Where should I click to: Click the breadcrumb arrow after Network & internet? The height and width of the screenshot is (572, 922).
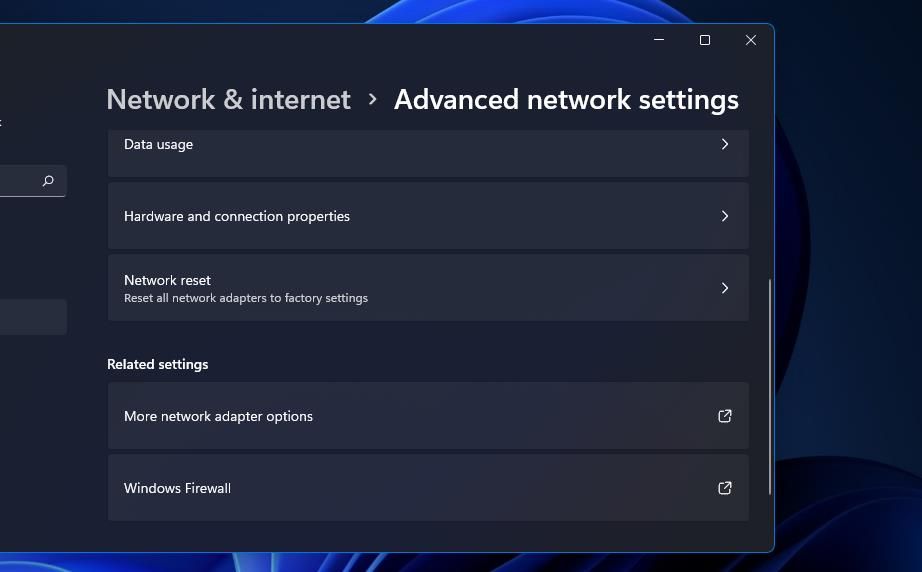[372, 99]
